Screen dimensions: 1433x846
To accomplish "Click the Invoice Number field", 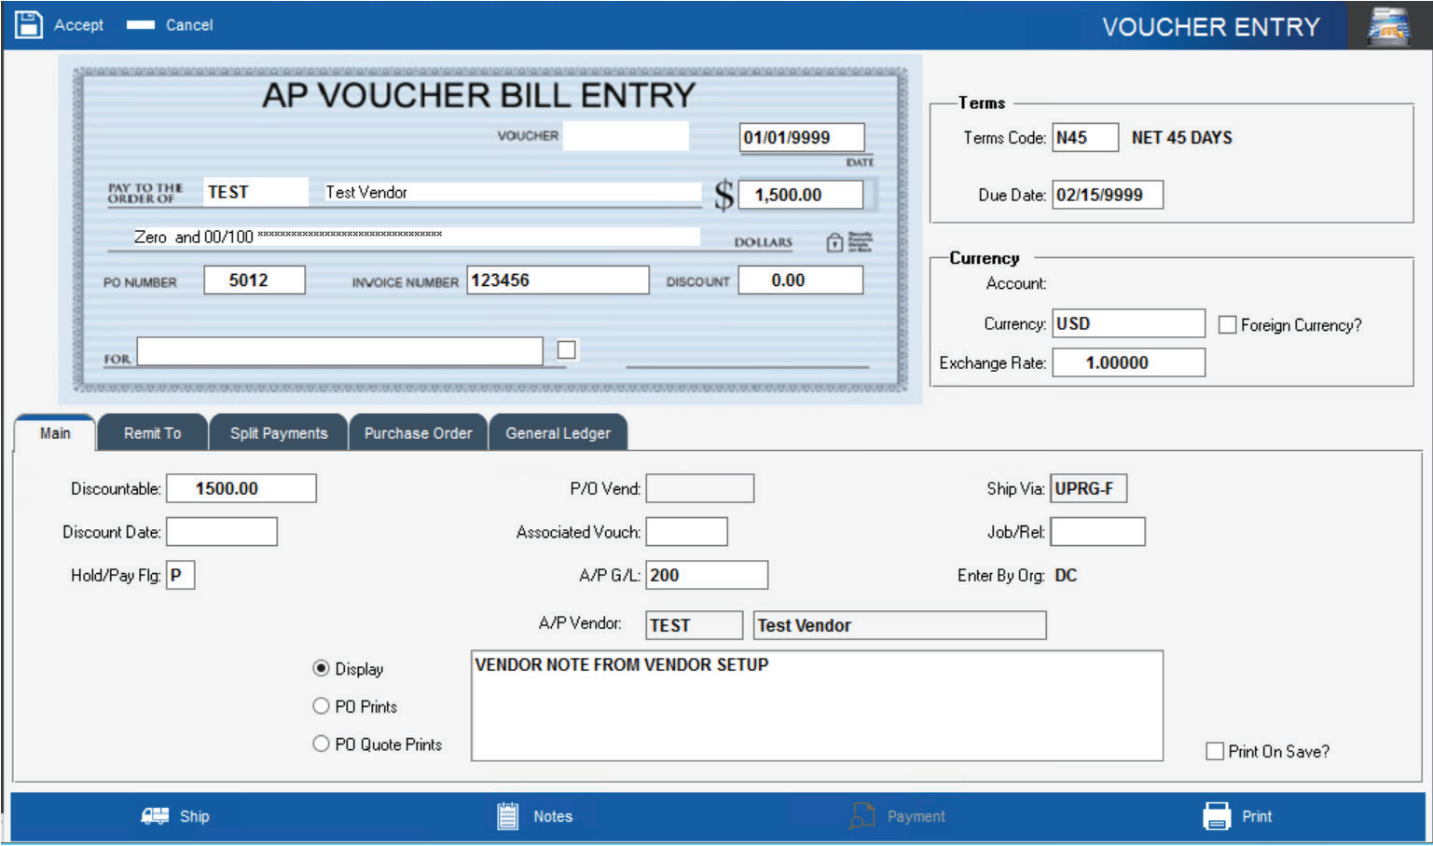I will coord(556,280).
